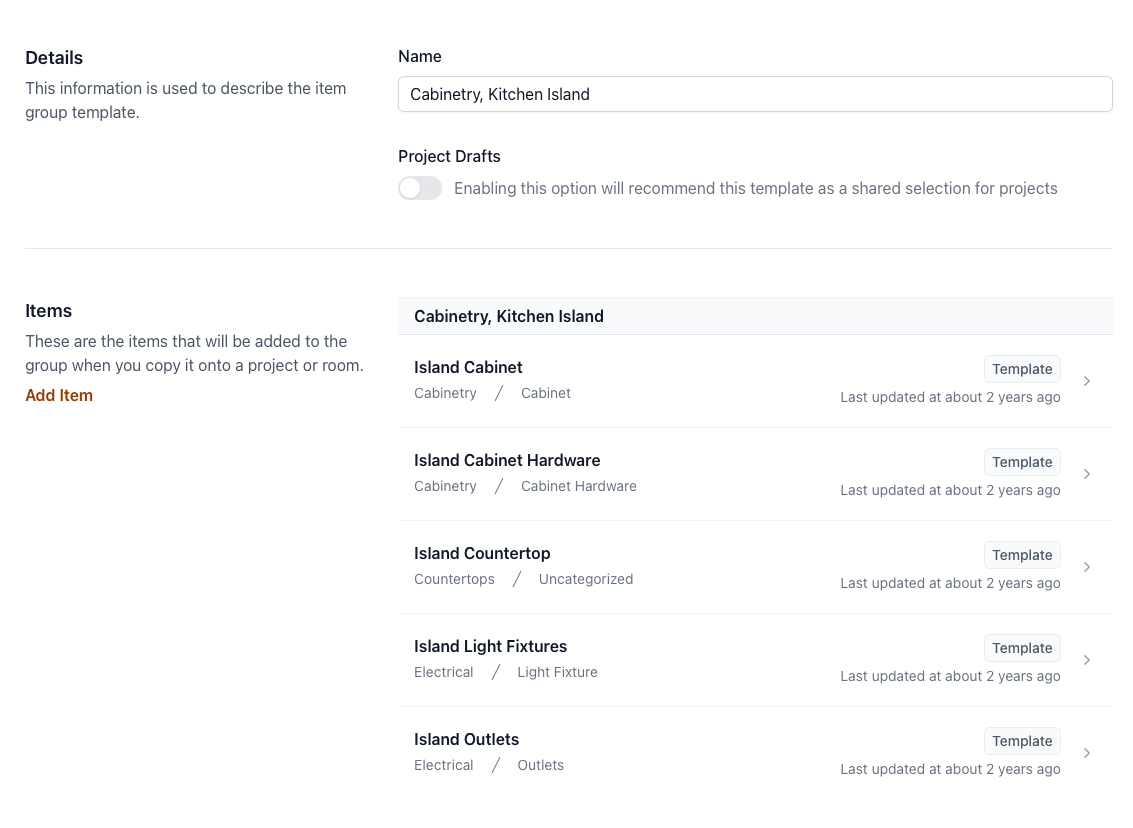
Task: Open the Island Cabinet Hardware item title
Action: 507,460
